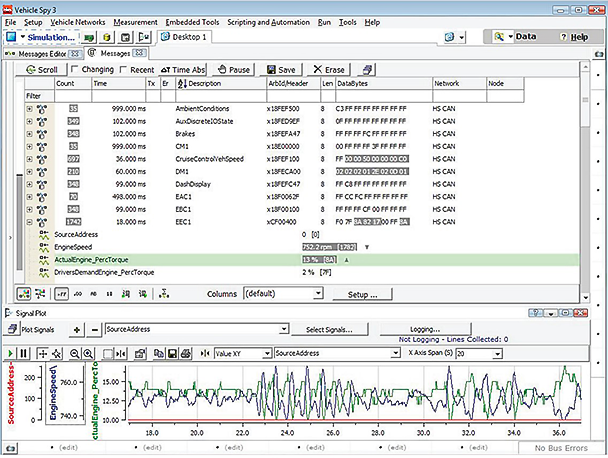Screen dimensions: 608x458
Task: Click the calendar-style icon in the main toolbar
Action: click(x=125, y=38)
